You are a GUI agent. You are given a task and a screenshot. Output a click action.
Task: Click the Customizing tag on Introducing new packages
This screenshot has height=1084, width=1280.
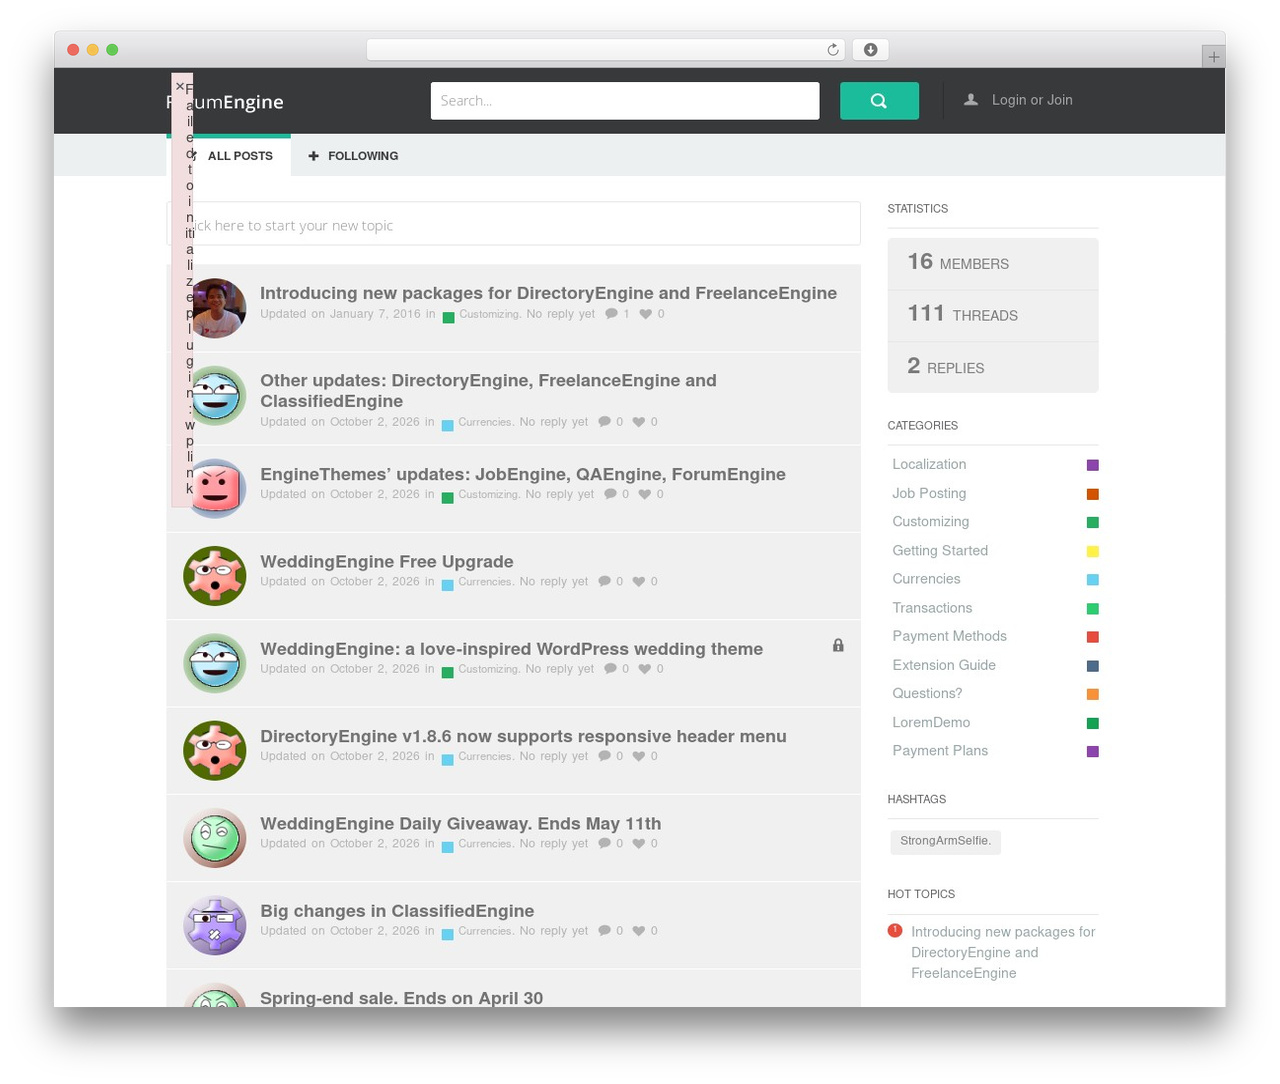click(x=489, y=314)
